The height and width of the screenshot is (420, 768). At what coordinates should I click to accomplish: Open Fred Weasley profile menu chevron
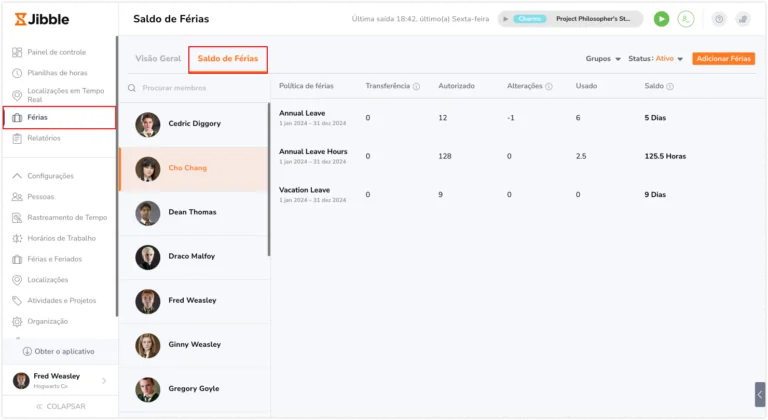click(x=104, y=381)
